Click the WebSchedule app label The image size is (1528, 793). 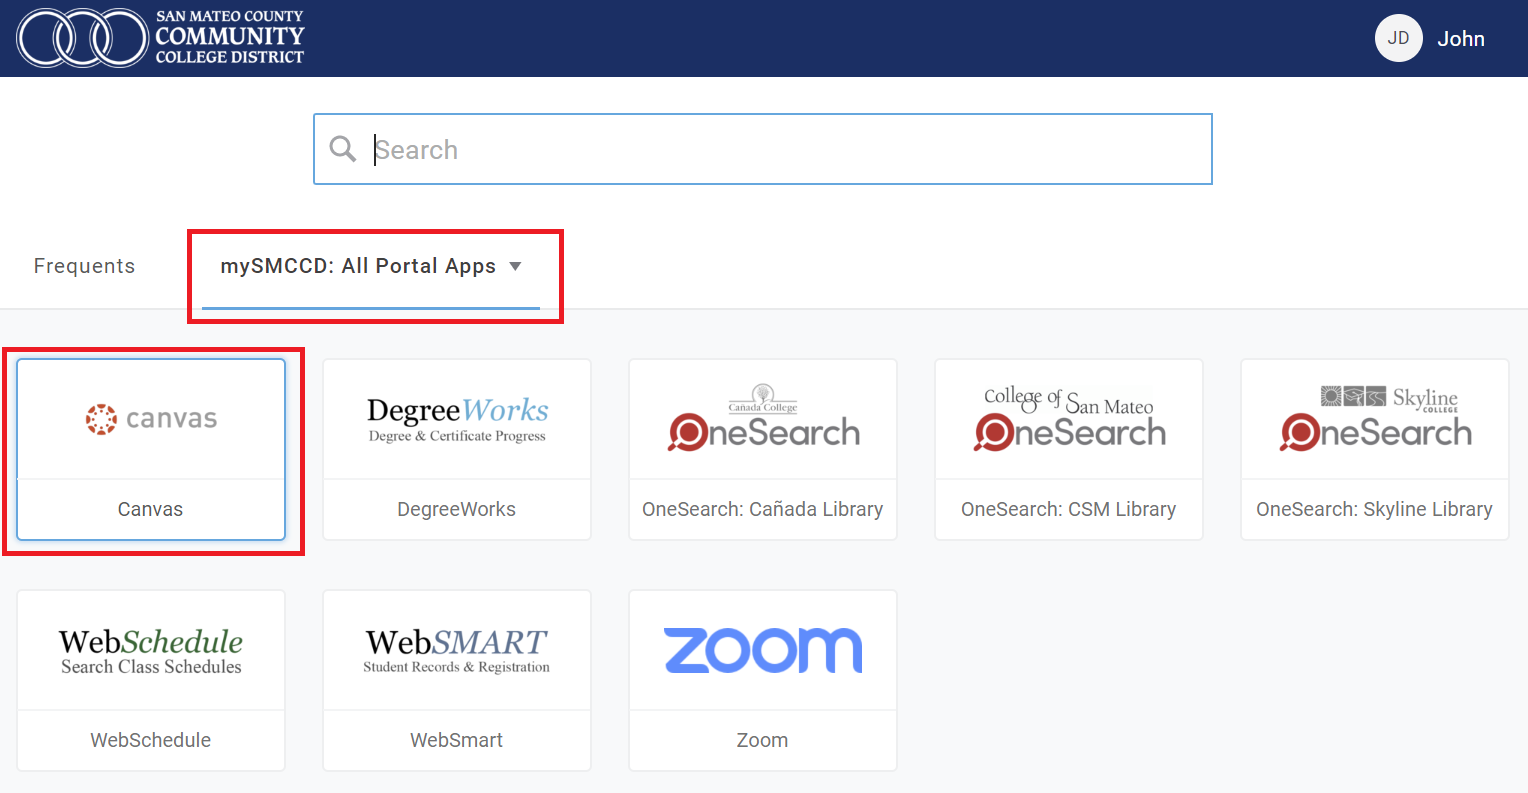151,740
